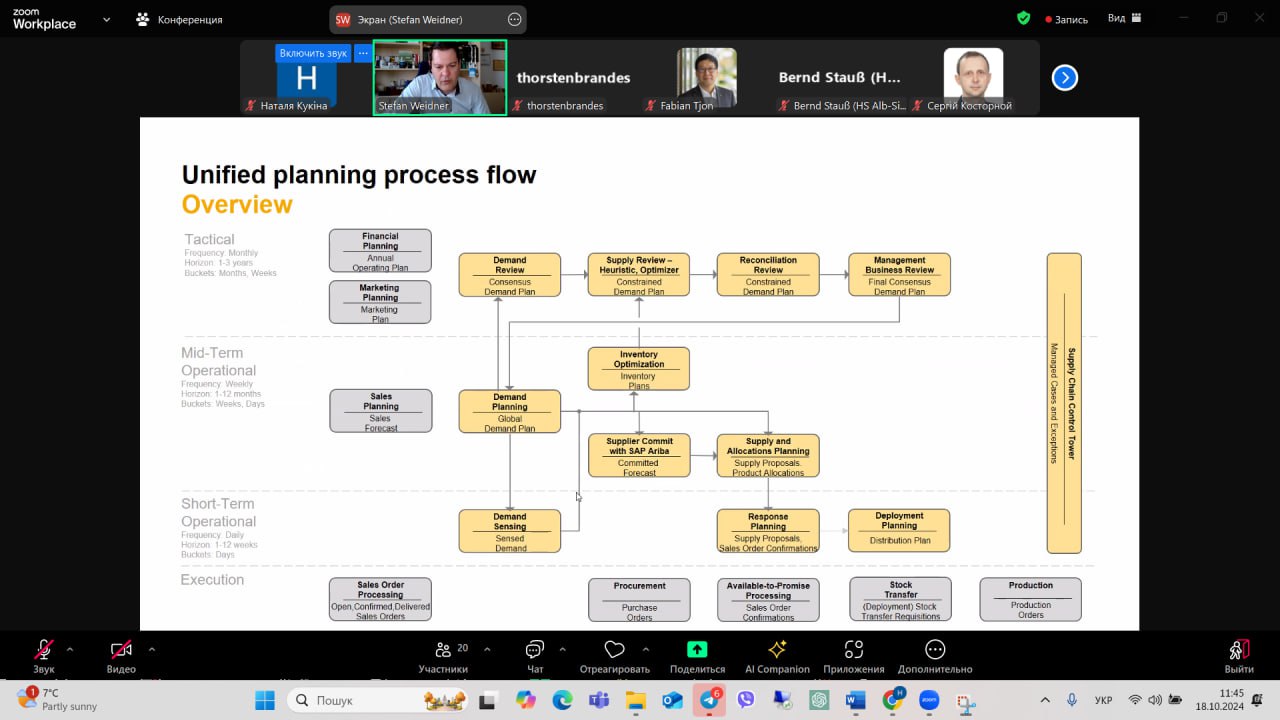The width and height of the screenshot is (1280, 720).
Task: Switch to Zoom app in the taskbar
Action: [929, 700]
